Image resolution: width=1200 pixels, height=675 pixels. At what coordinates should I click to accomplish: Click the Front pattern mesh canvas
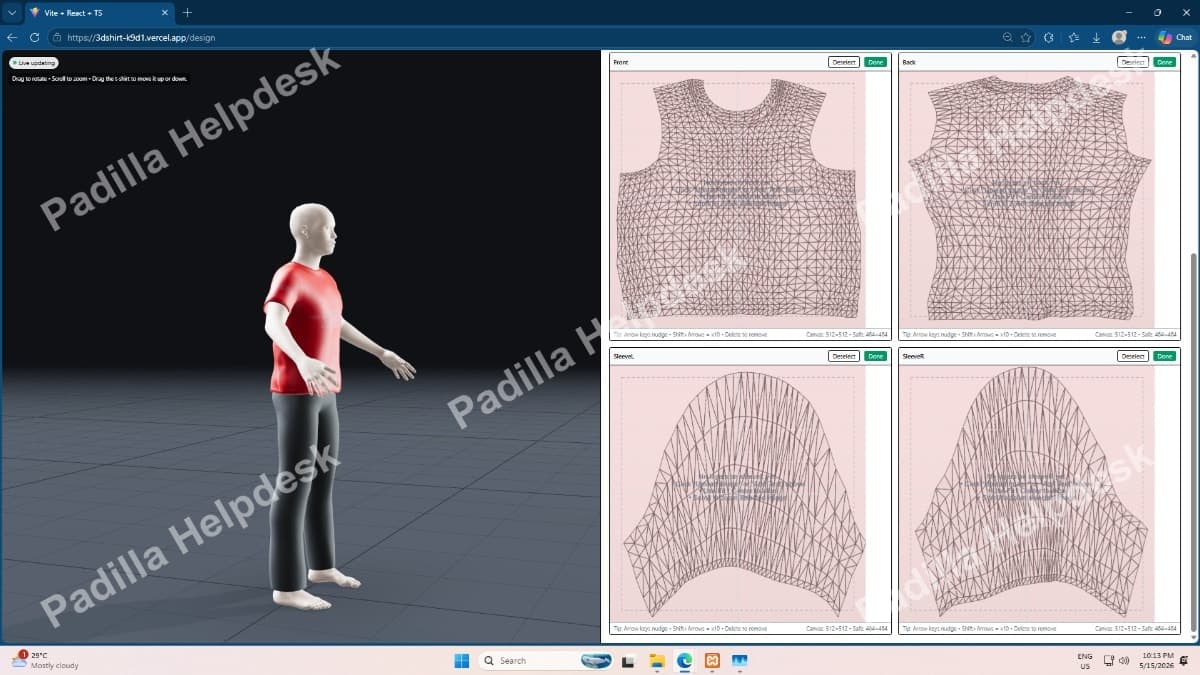coord(738,200)
